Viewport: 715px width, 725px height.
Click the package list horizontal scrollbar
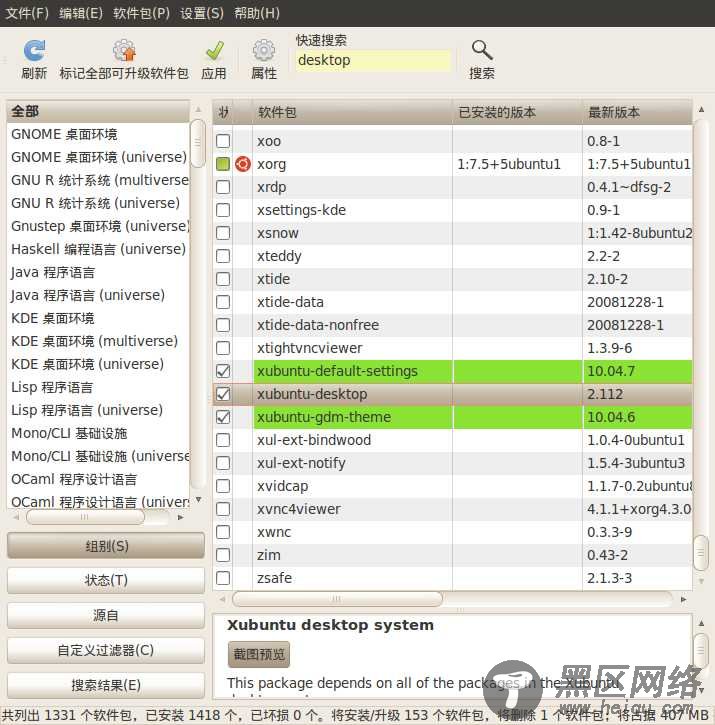tap(337, 599)
